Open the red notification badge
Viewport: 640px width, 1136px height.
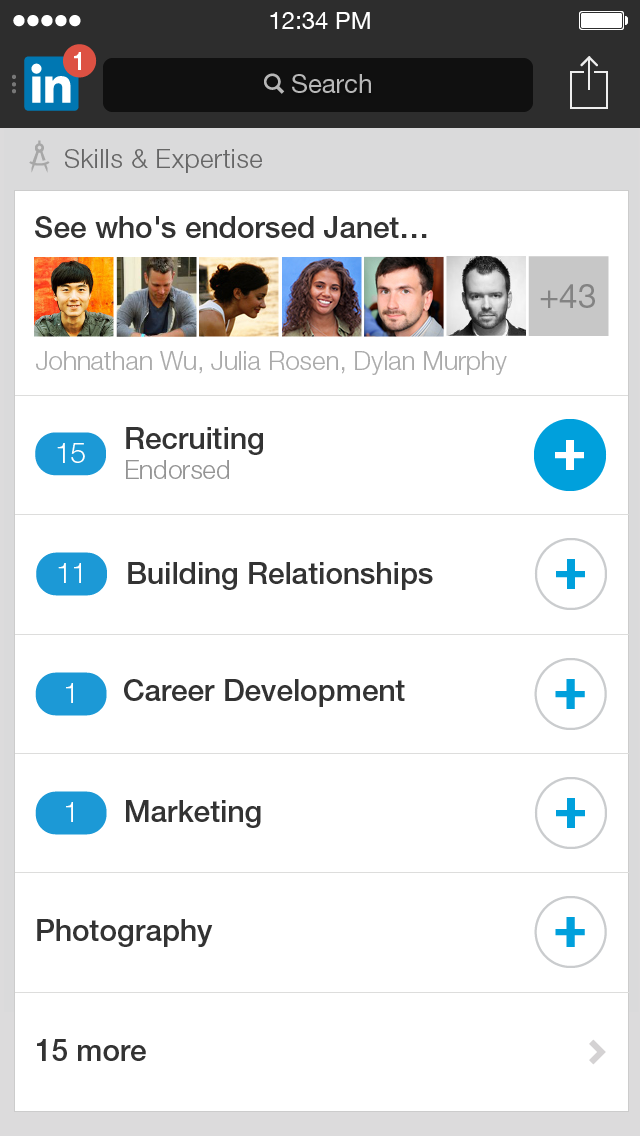click(x=78, y=62)
